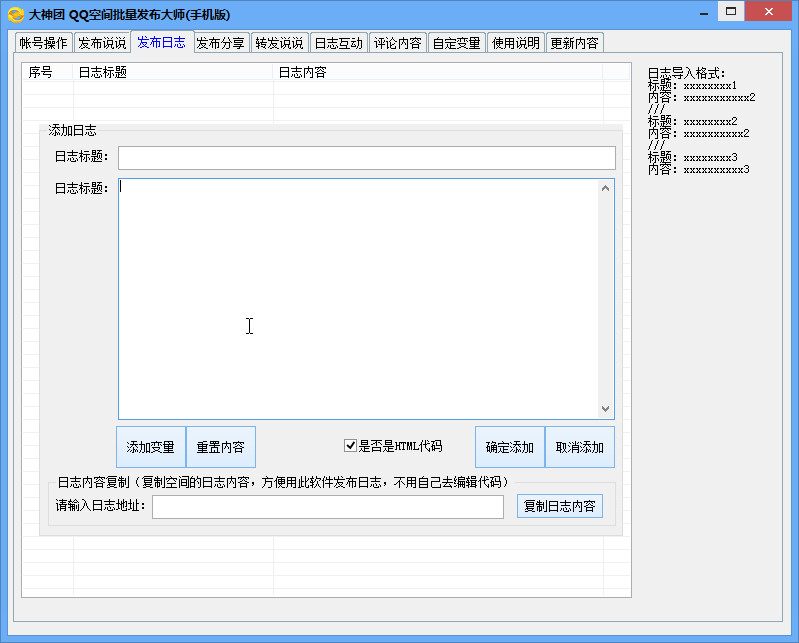Focus the 请输入日志地址 input field
The width and height of the screenshot is (799, 643).
pos(328,507)
